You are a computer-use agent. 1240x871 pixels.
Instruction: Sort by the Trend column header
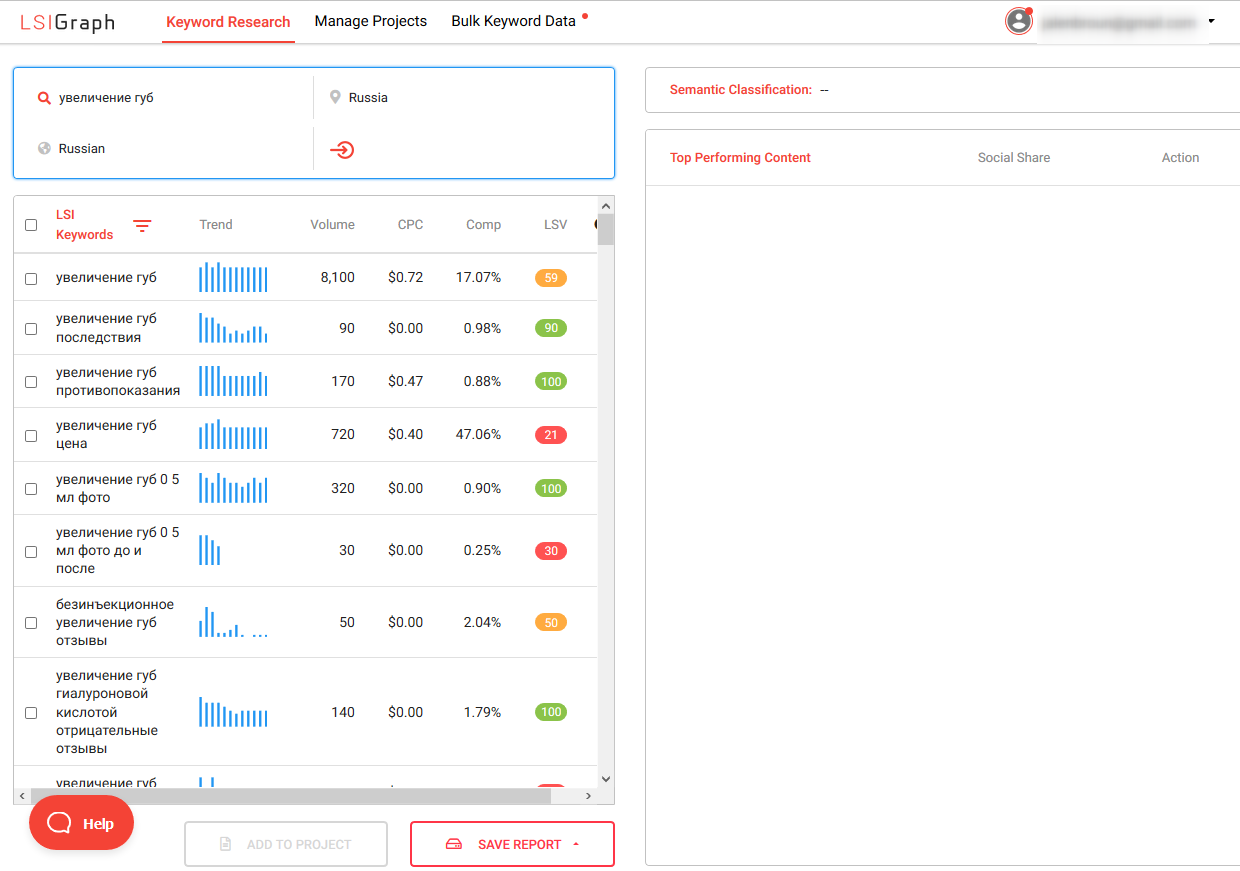pyautogui.click(x=216, y=225)
